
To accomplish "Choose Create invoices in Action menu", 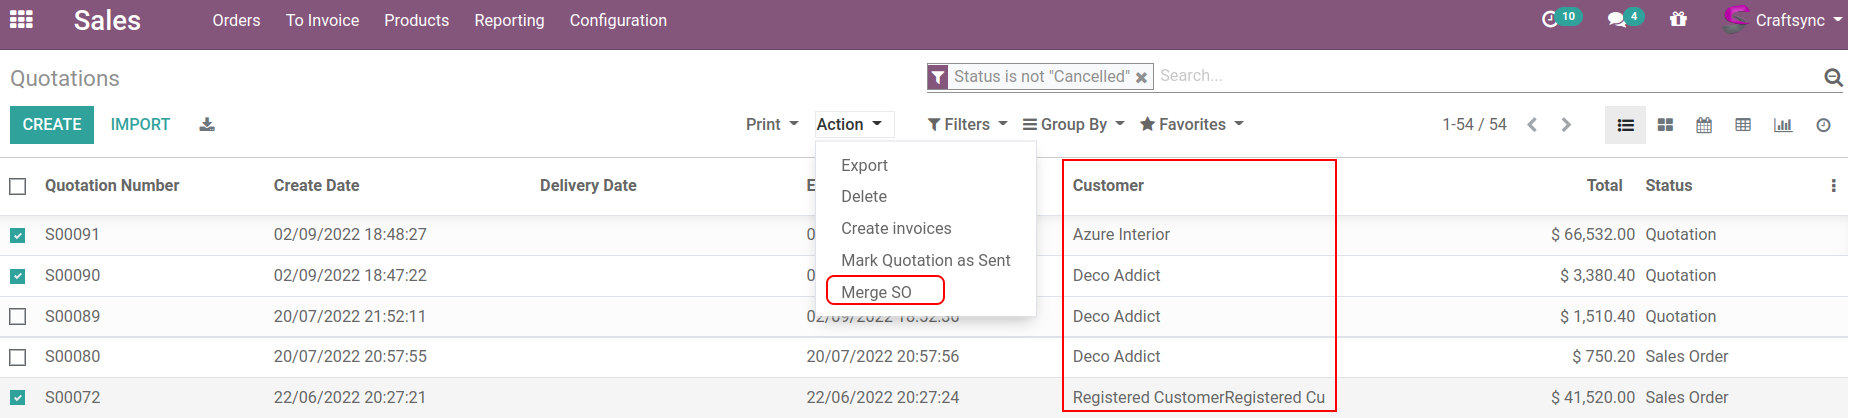I will (896, 229).
